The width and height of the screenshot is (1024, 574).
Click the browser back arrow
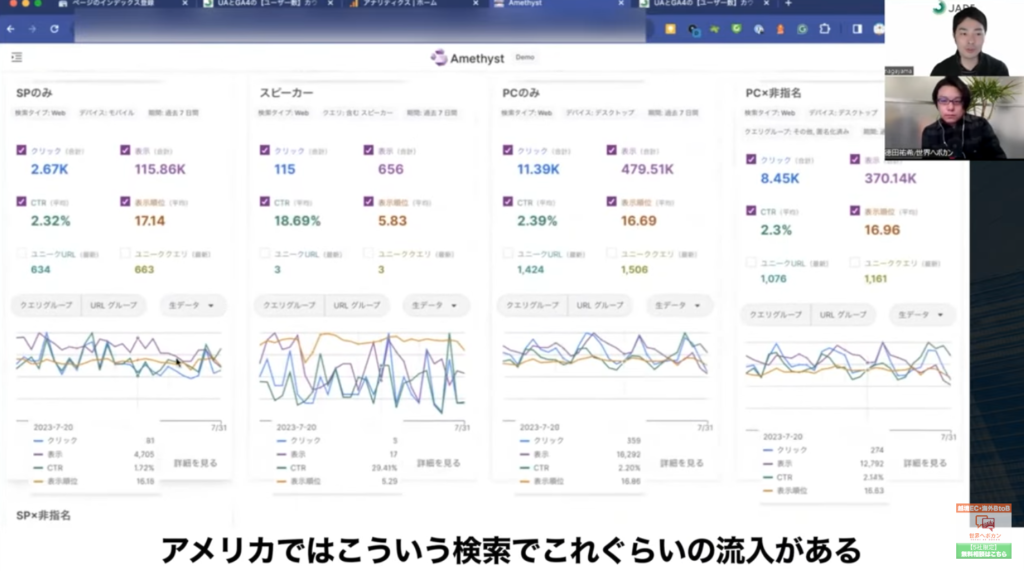pos(10,29)
